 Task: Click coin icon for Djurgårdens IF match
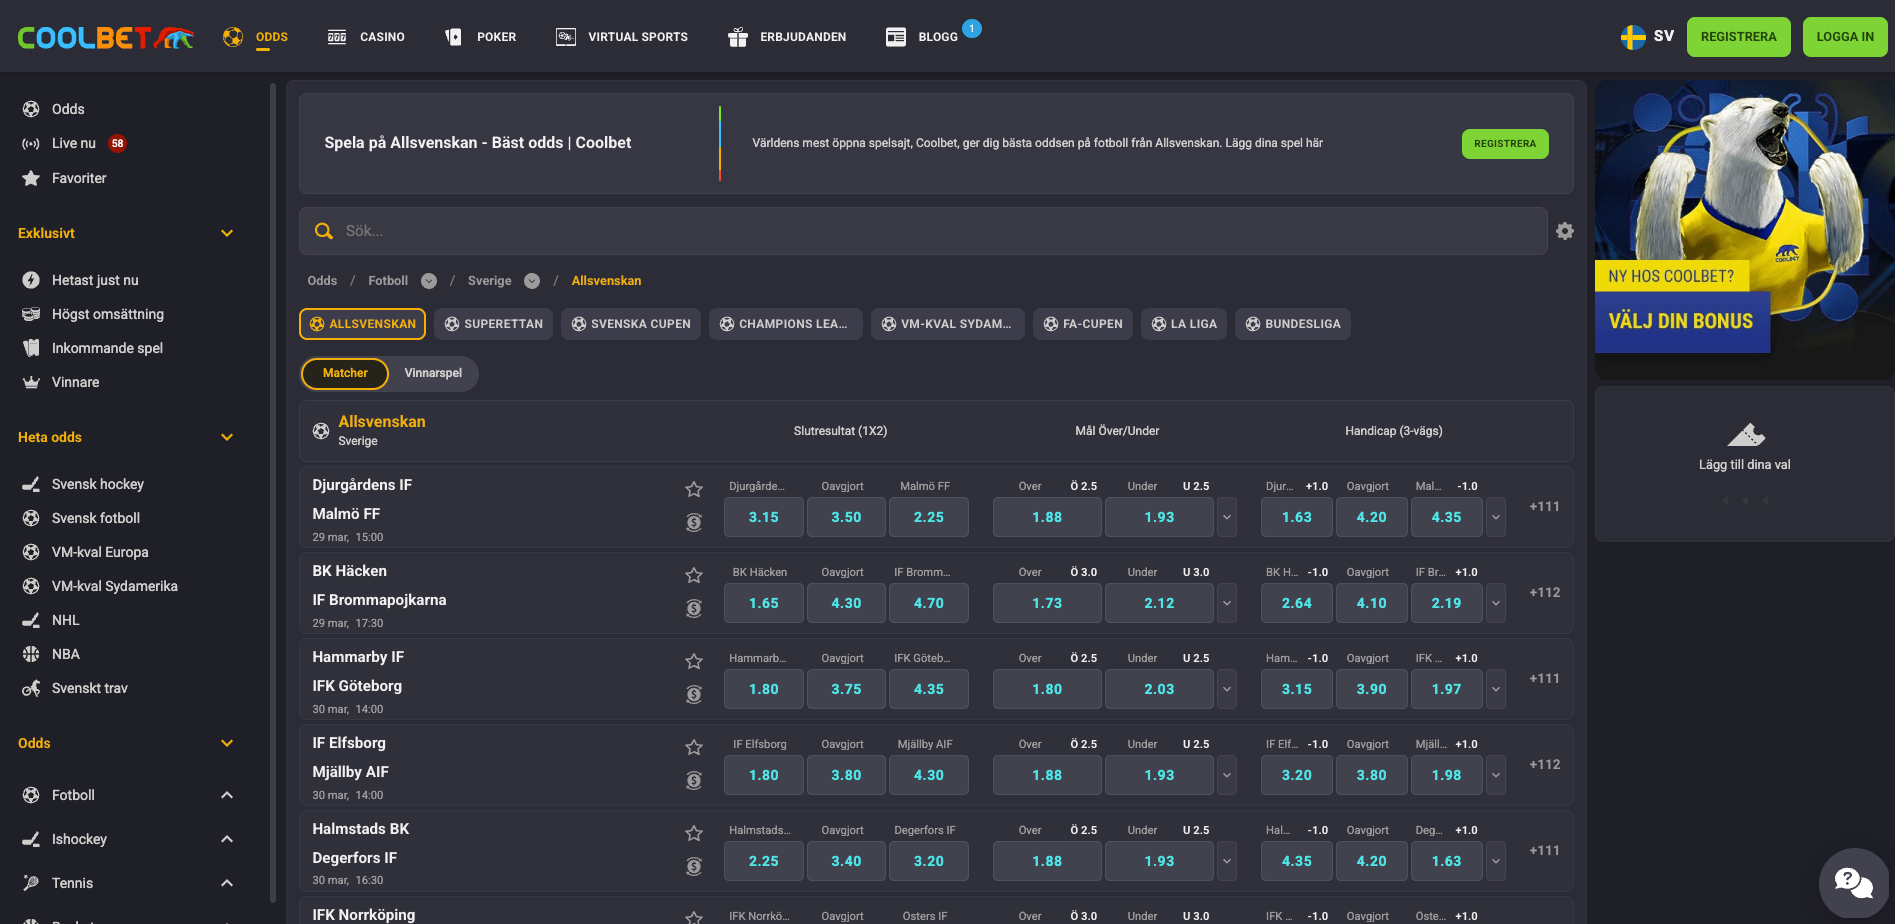pyautogui.click(x=694, y=522)
